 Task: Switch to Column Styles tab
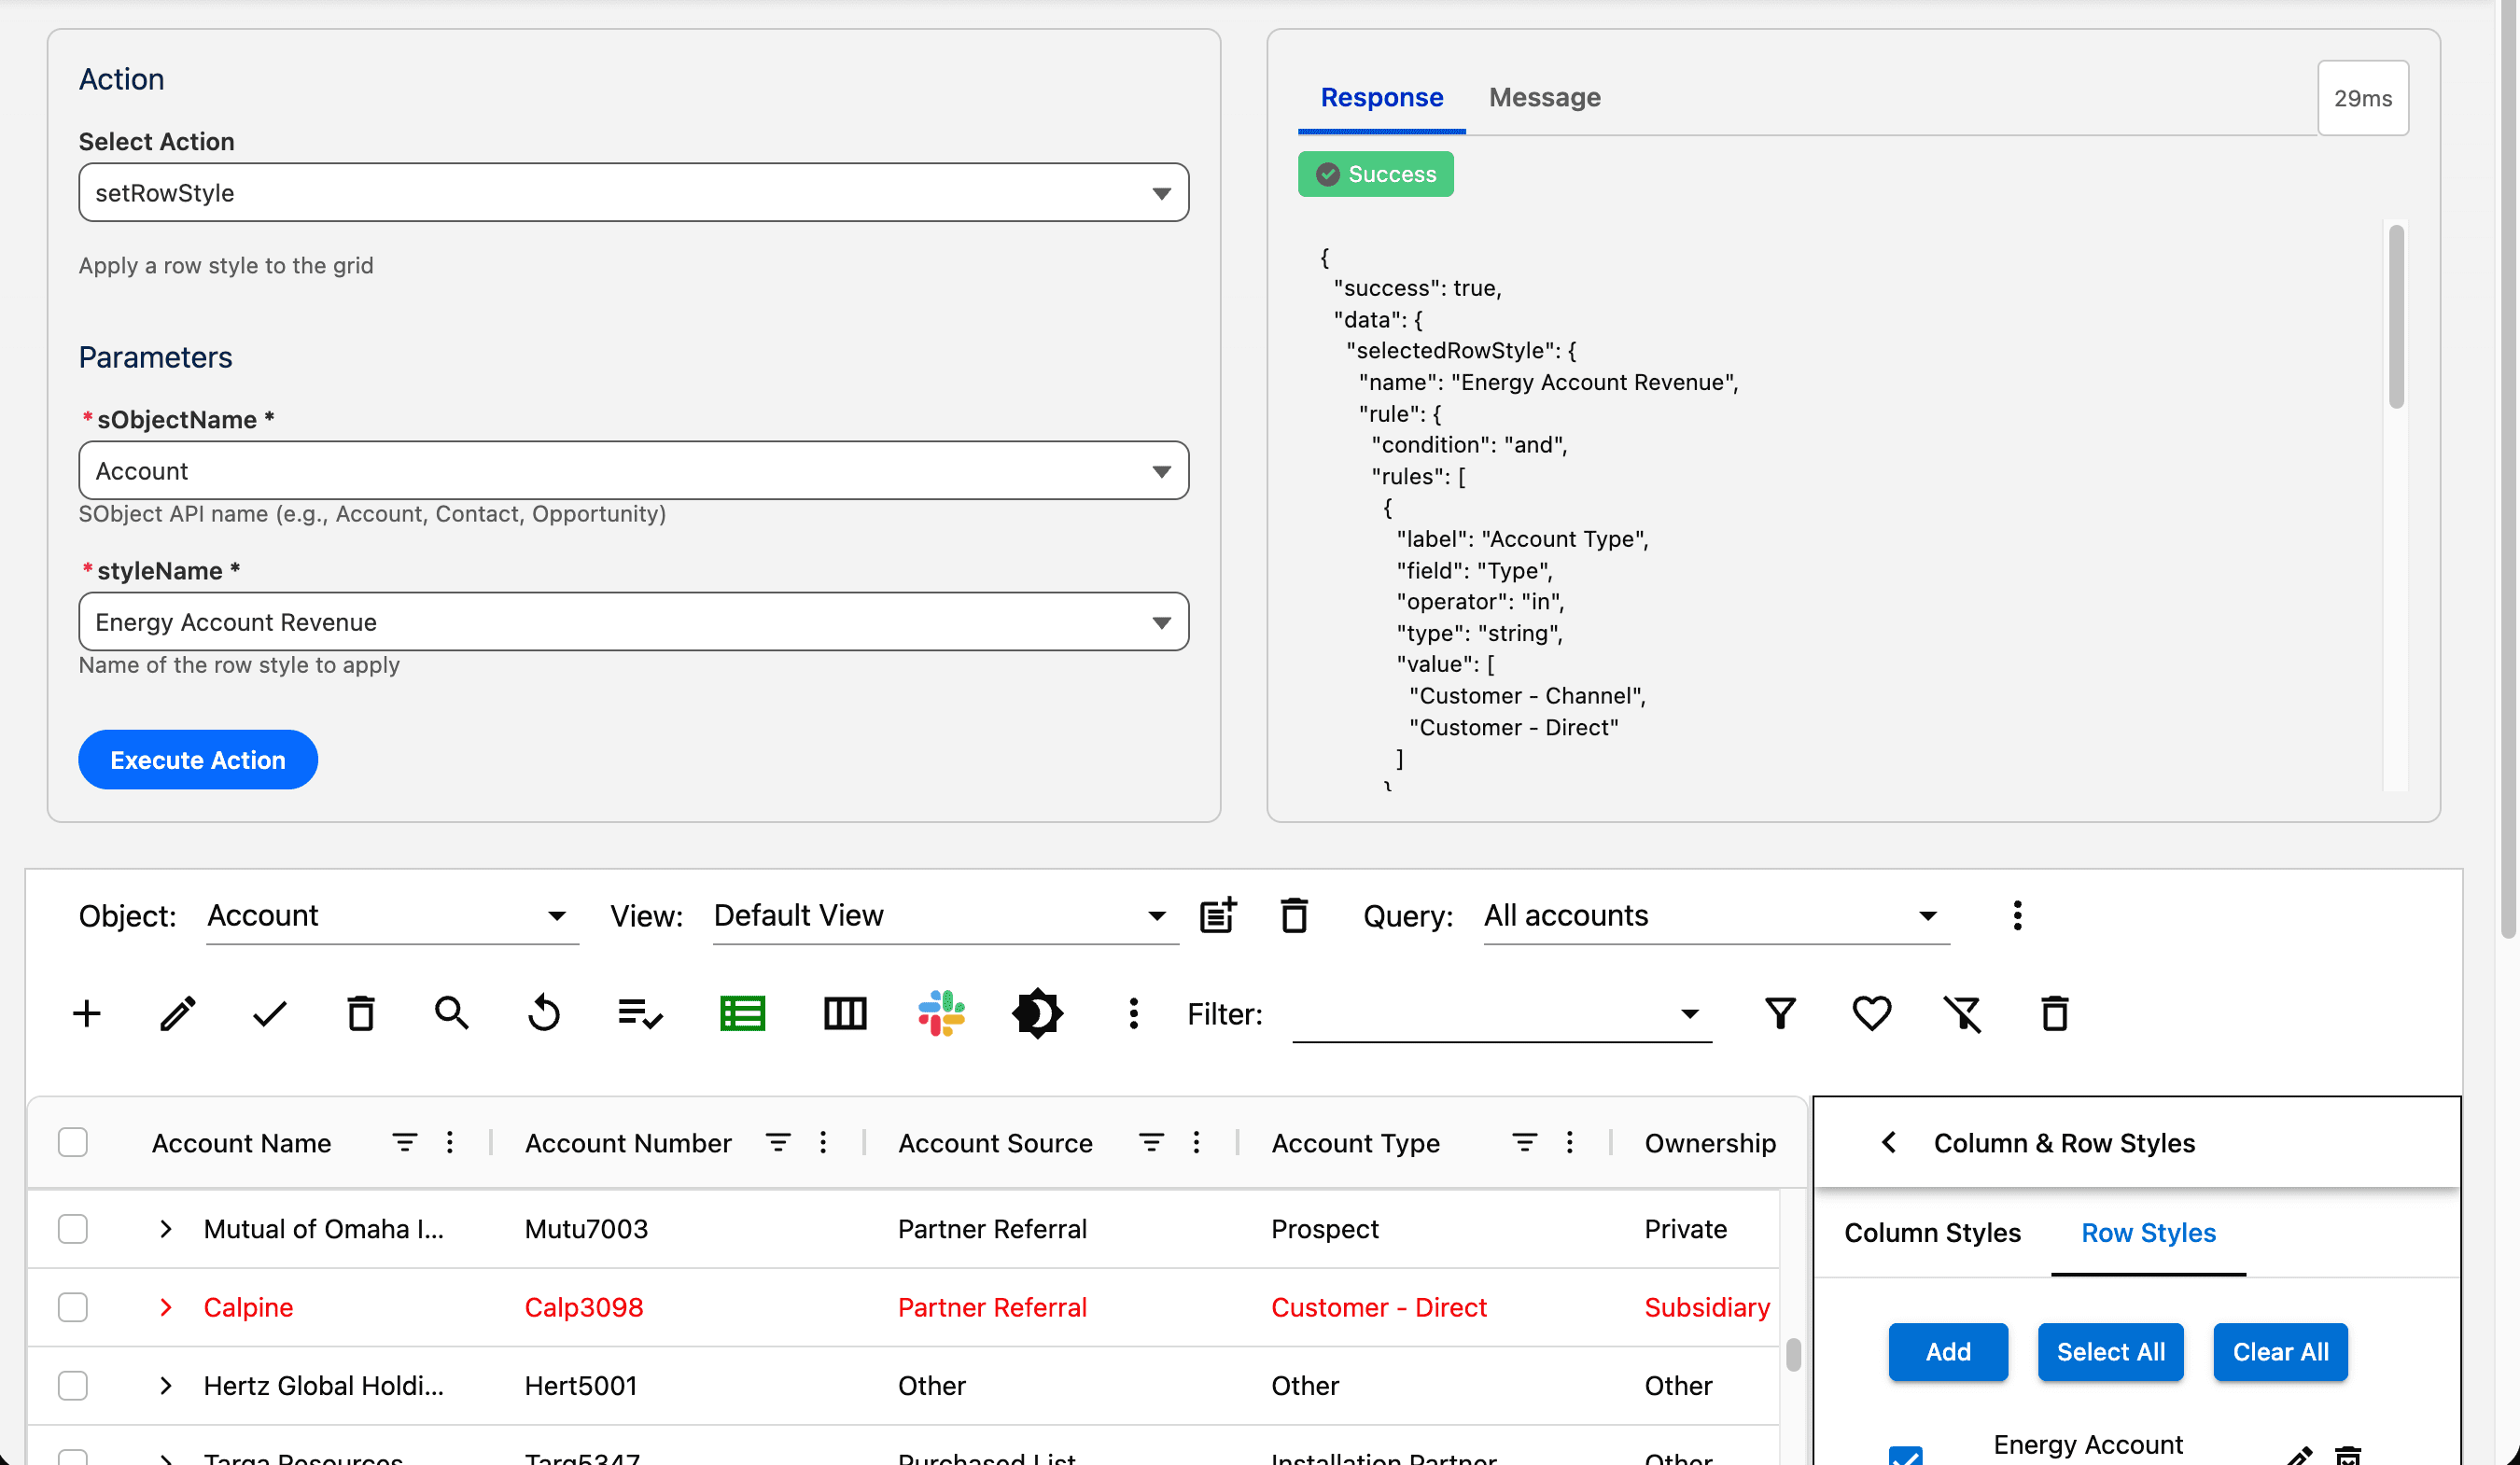point(1931,1232)
